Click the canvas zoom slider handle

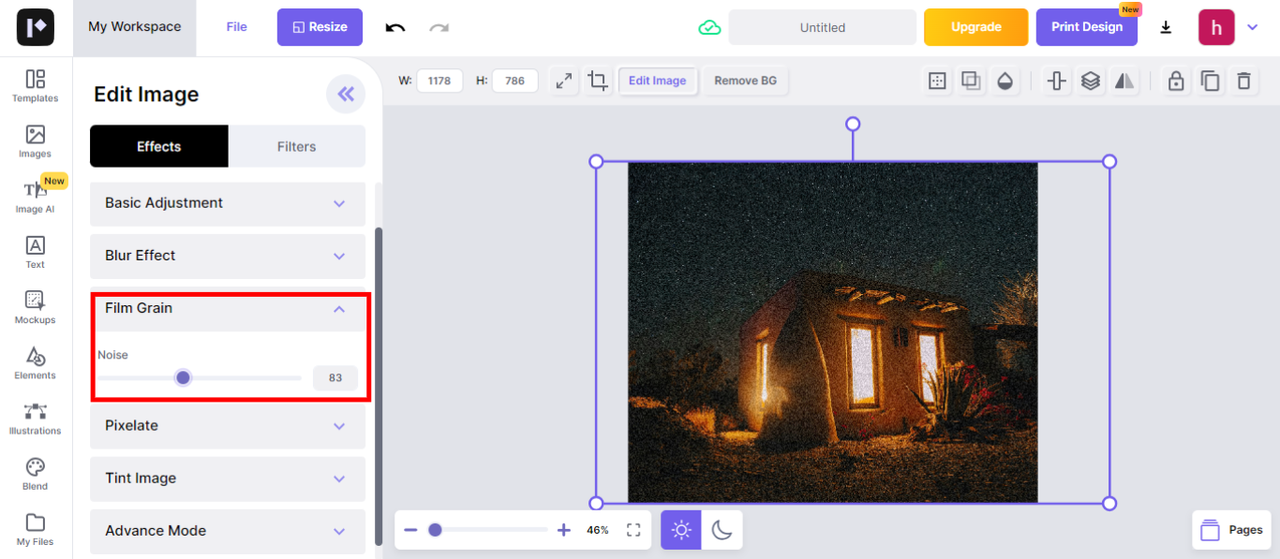(x=435, y=530)
